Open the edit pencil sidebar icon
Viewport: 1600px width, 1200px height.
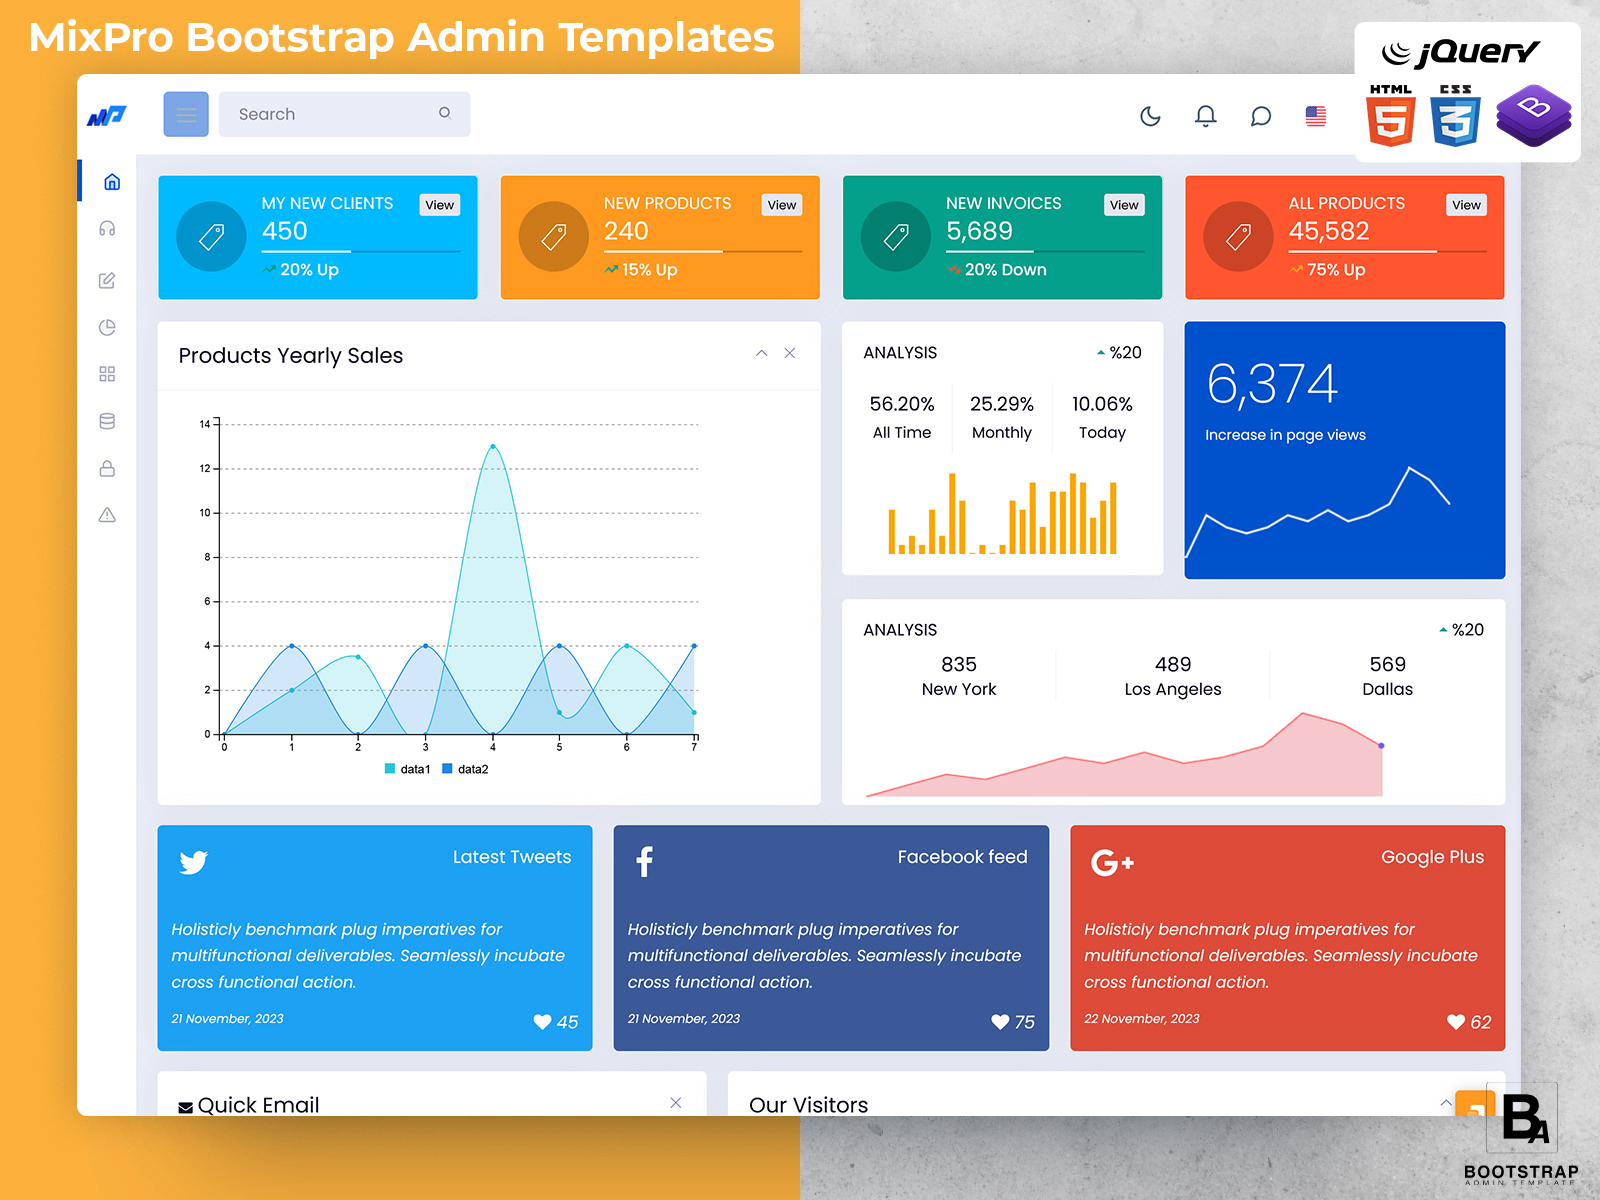click(x=107, y=281)
